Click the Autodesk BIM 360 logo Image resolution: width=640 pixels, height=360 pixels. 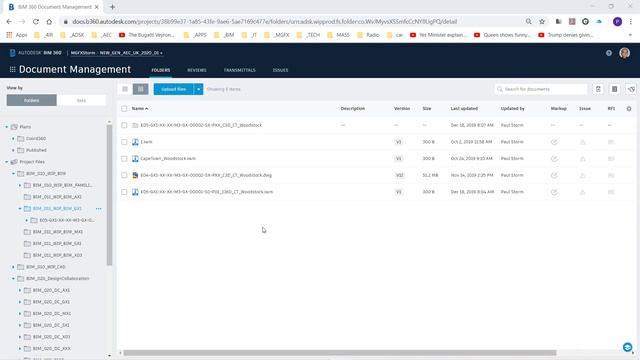[x=36, y=53]
